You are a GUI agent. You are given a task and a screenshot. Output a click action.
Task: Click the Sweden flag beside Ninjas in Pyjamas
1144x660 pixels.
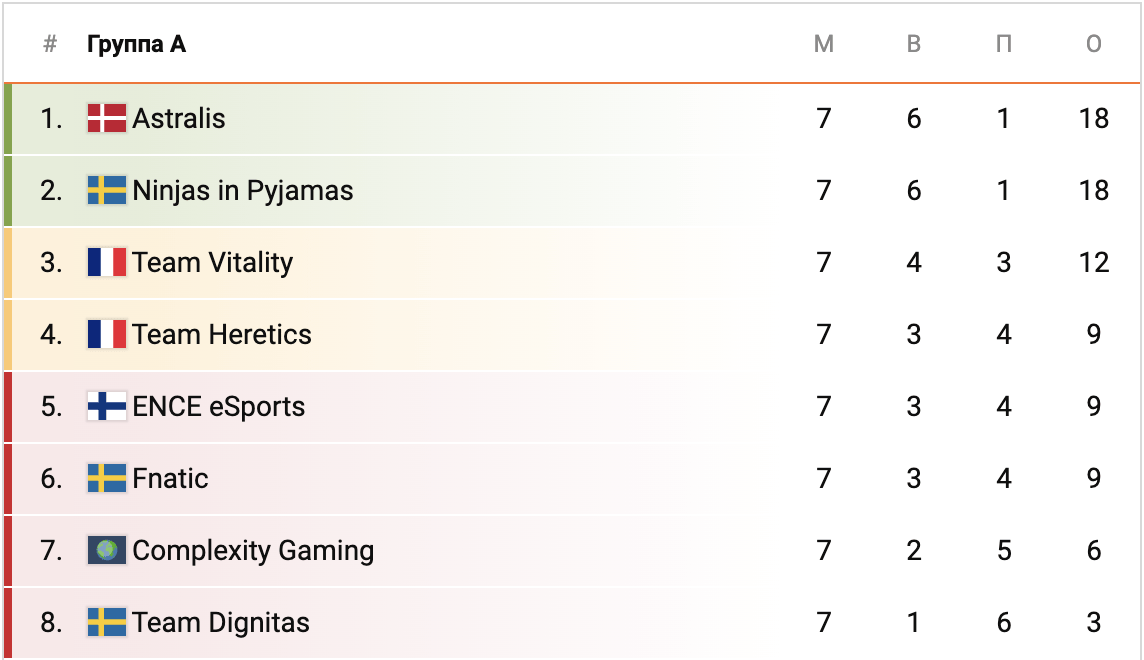[106, 191]
